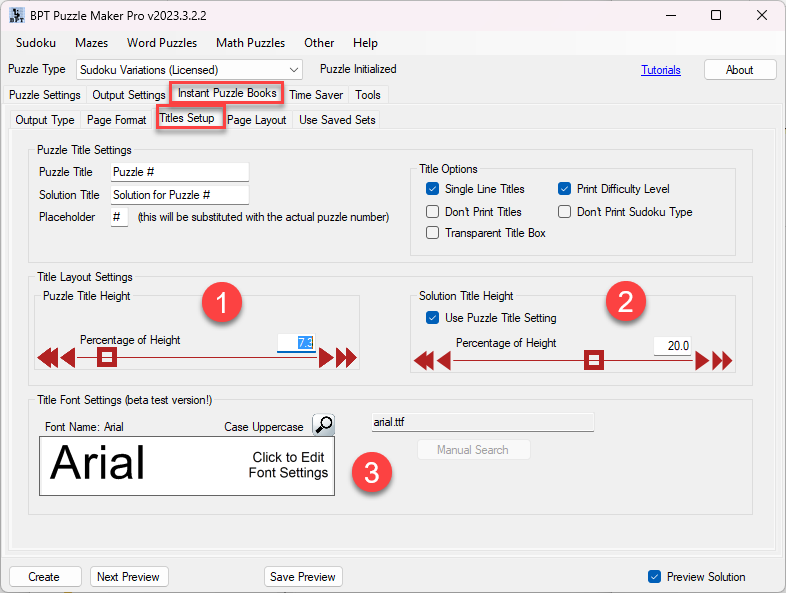Open the Tutorials link
The height and width of the screenshot is (593, 786).
click(x=660, y=70)
